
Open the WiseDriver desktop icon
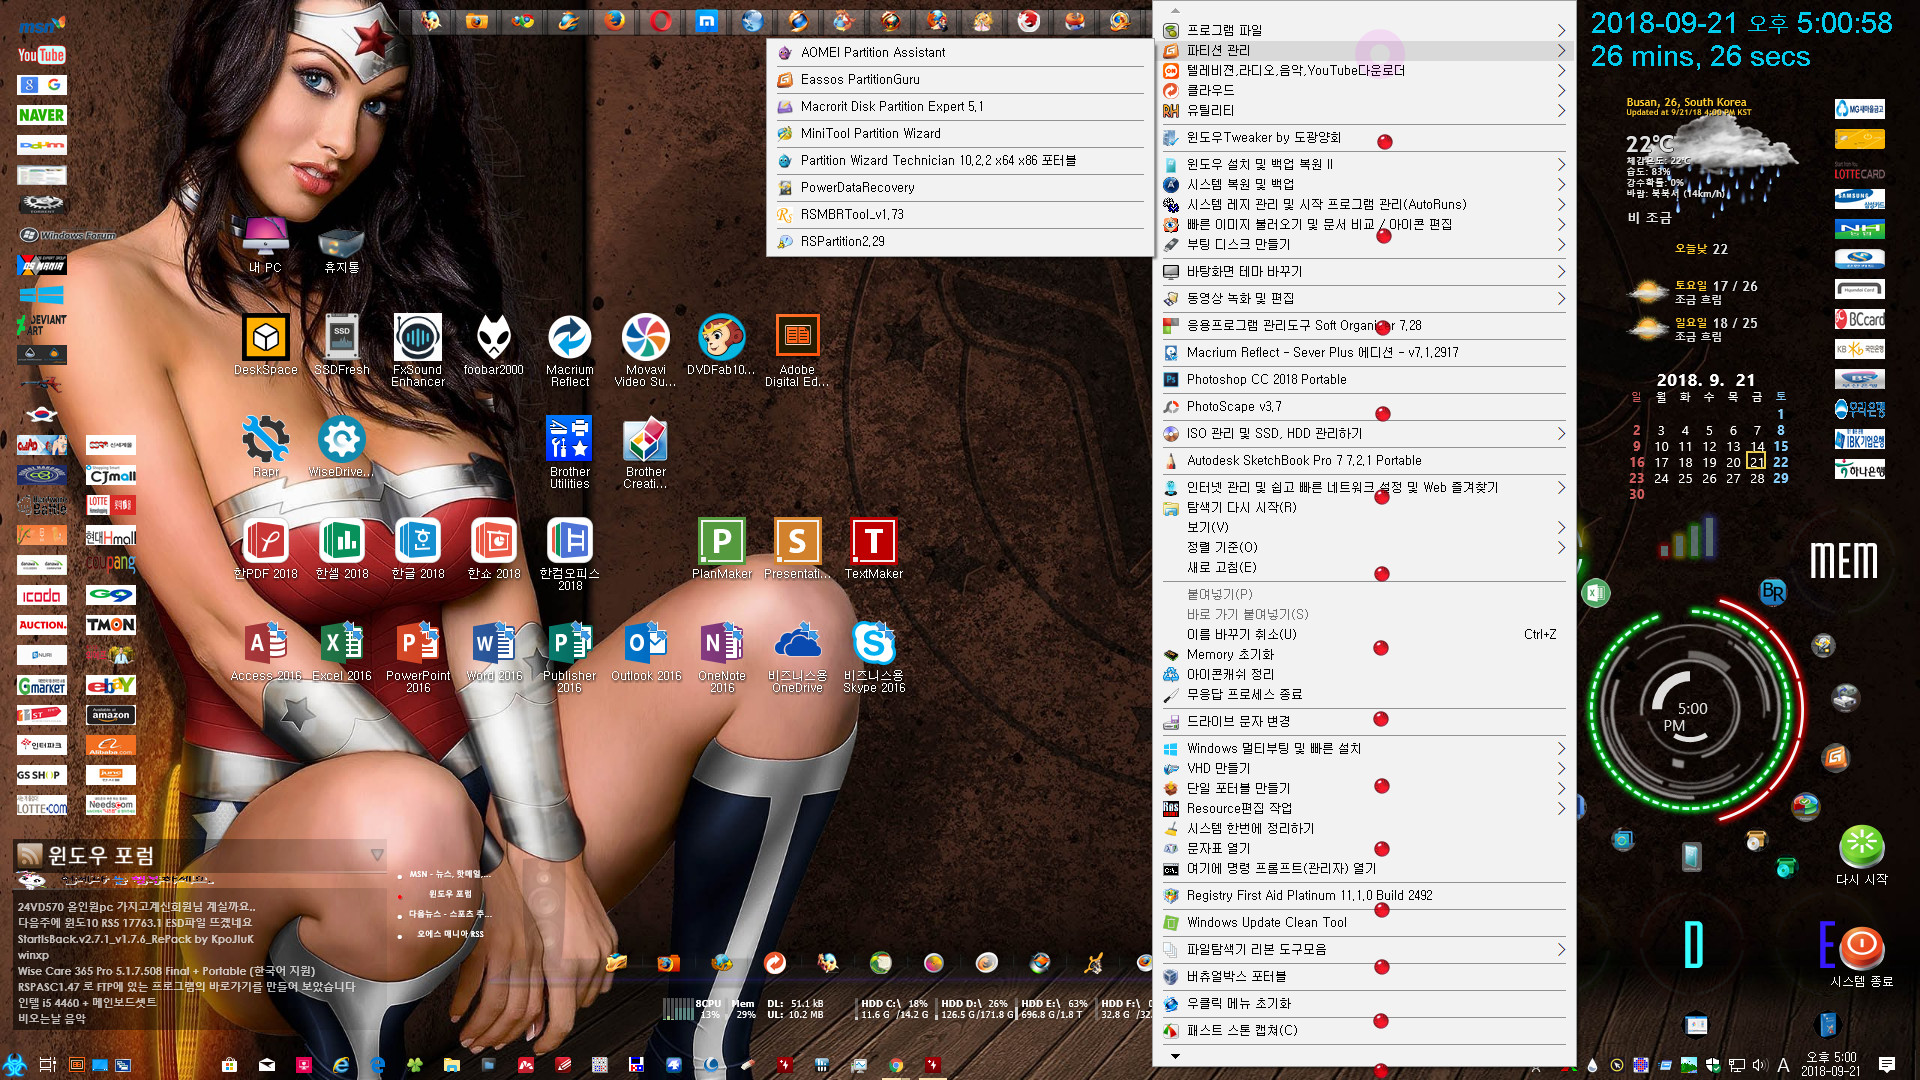pos(342,447)
